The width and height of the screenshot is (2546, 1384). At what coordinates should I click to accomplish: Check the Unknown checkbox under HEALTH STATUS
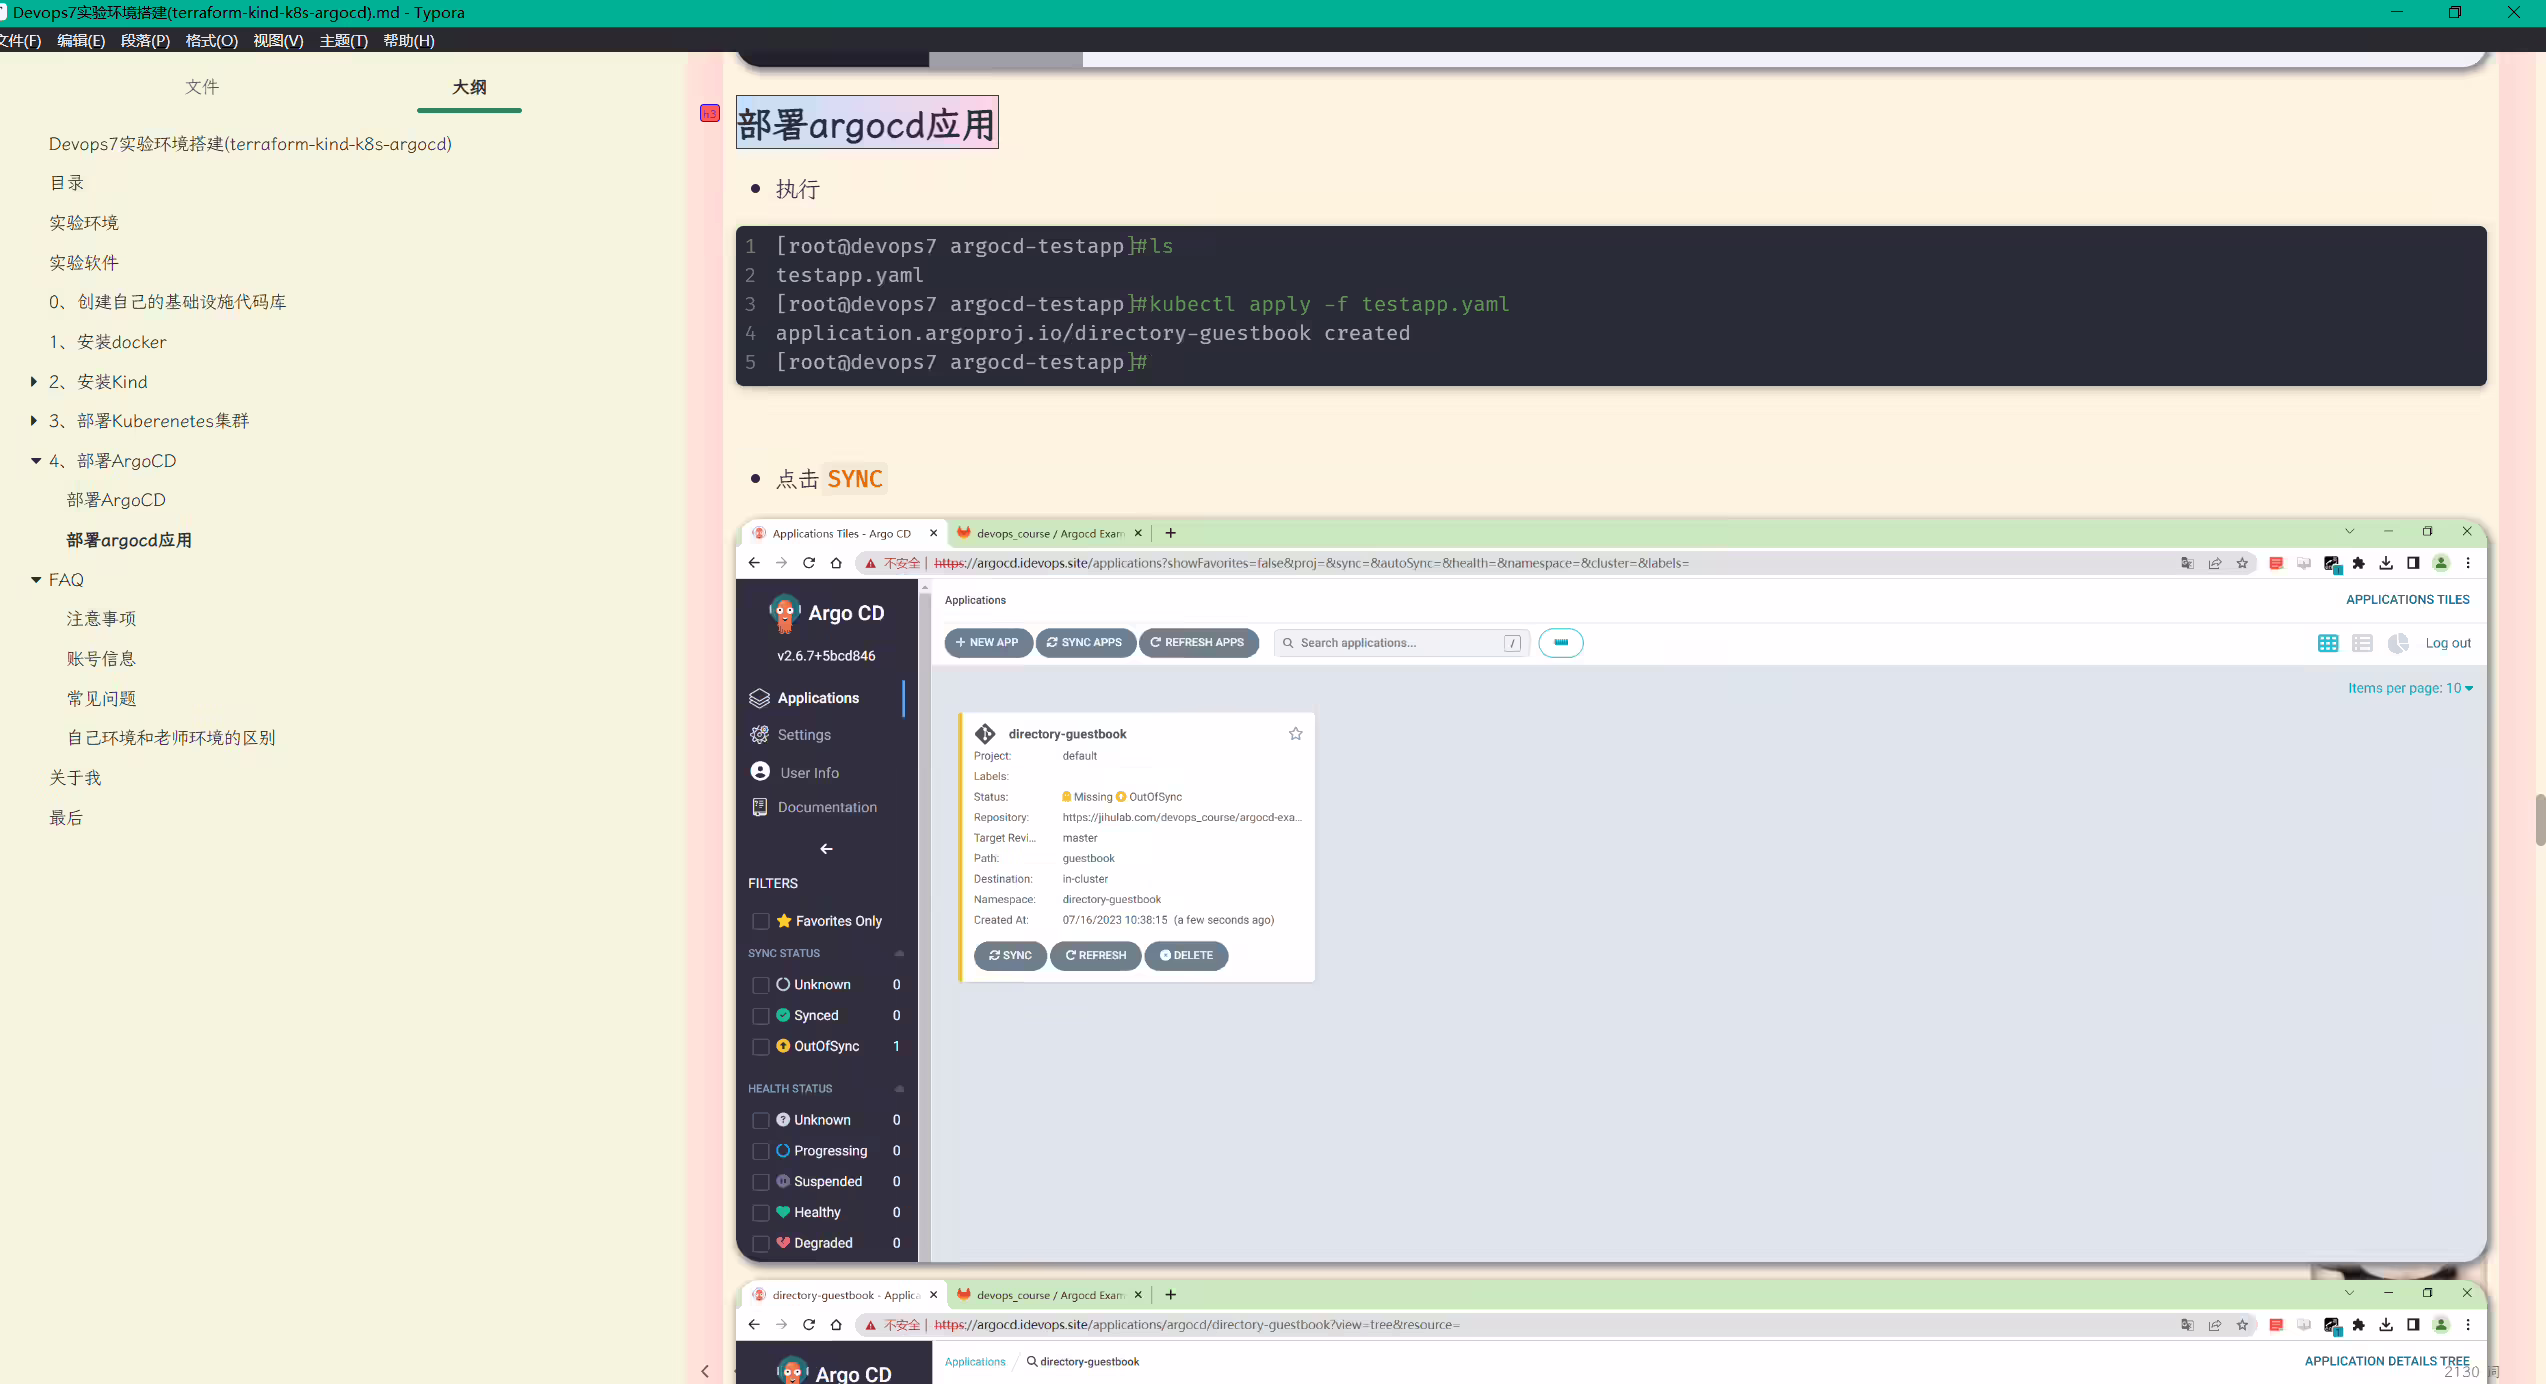click(x=761, y=1121)
